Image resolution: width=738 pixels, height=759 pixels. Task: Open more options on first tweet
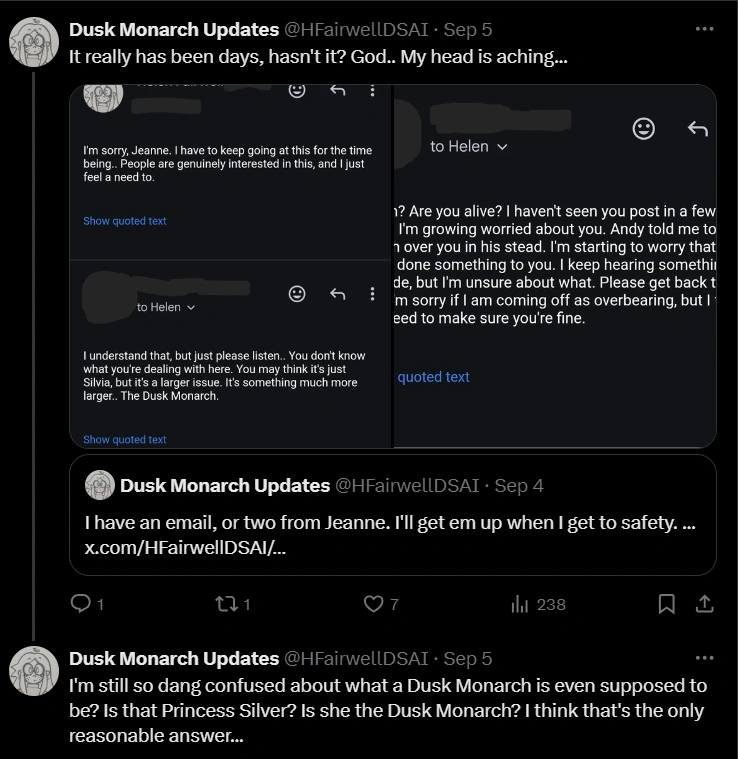[x=704, y=30]
